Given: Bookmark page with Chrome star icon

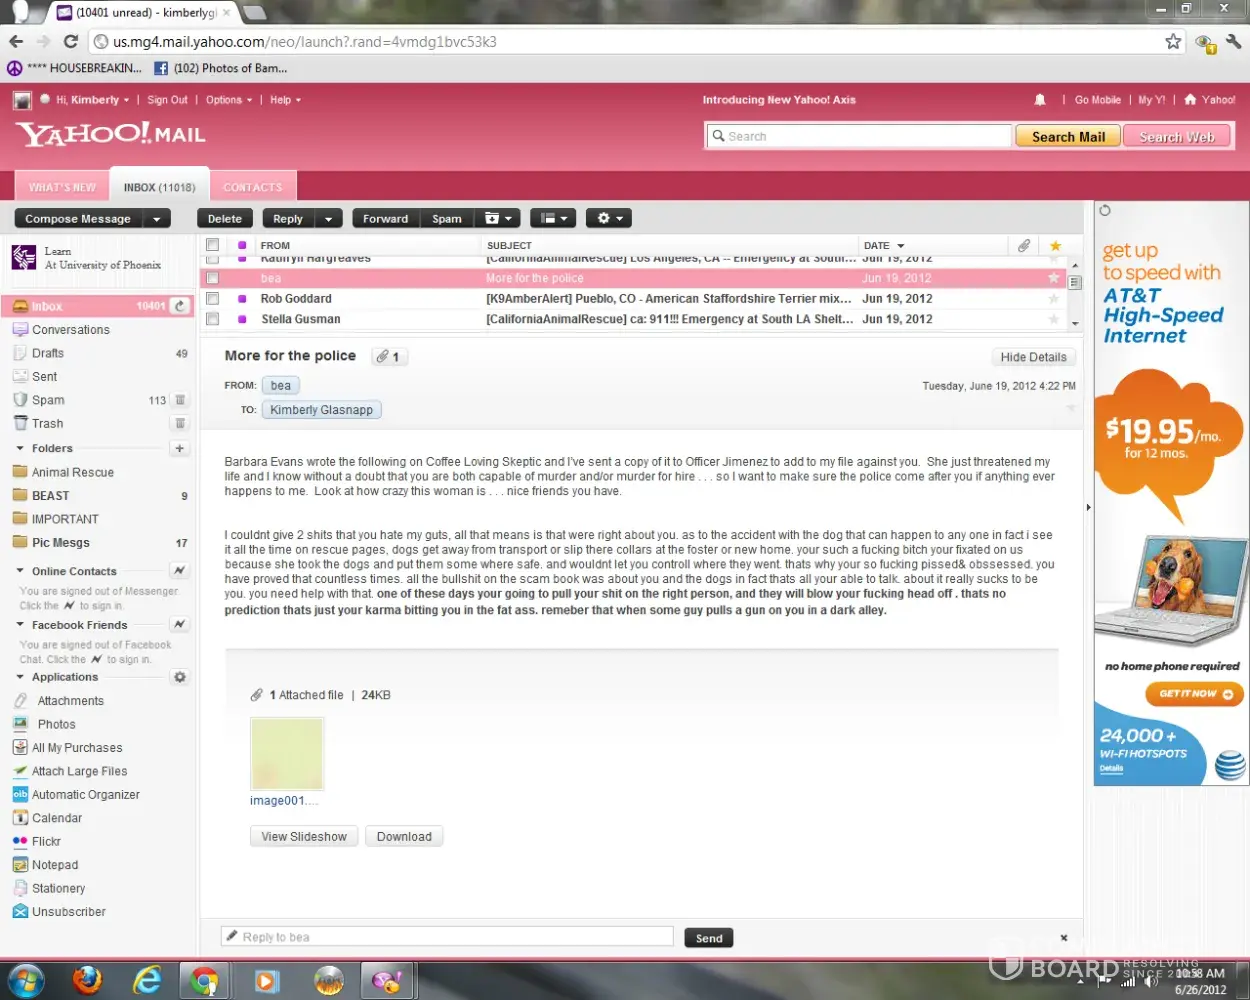Looking at the screenshot, I should pos(1173,41).
